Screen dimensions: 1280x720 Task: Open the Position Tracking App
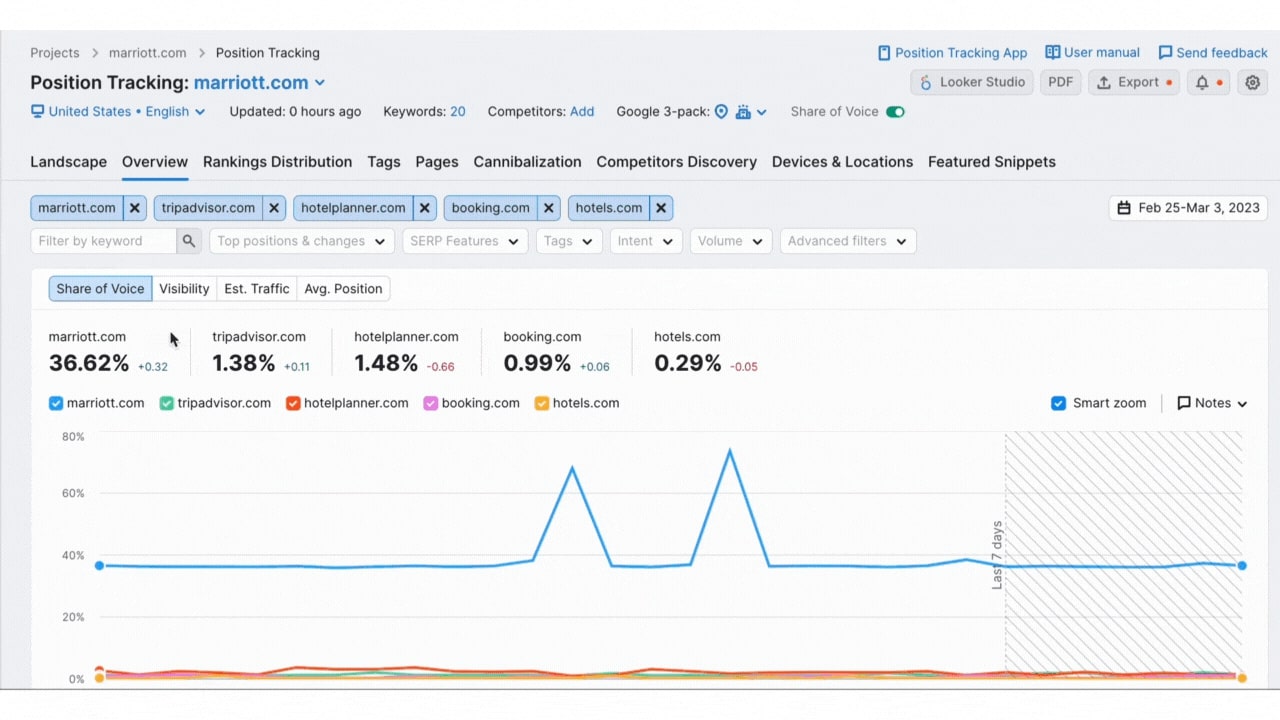pos(952,52)
